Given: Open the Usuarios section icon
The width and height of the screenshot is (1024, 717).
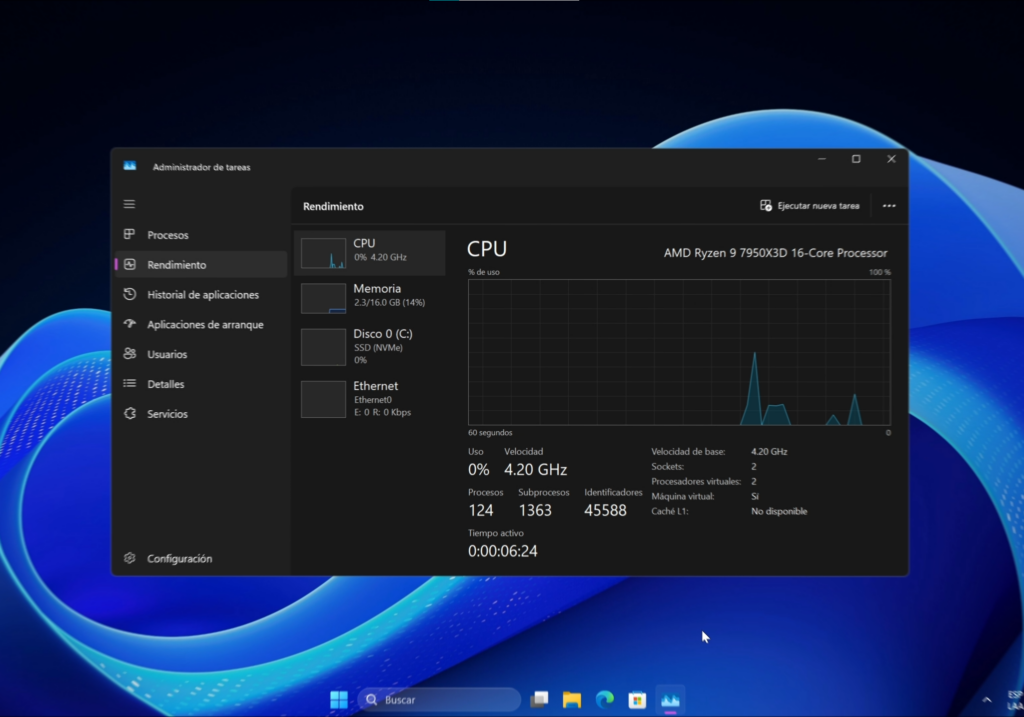Looking at the screenshot, I should click(x=129, y=354).
